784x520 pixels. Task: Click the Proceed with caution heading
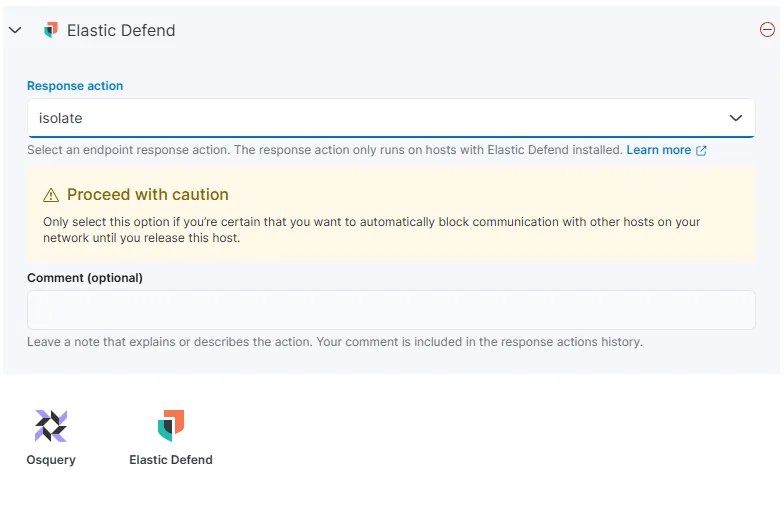[148, 195]
